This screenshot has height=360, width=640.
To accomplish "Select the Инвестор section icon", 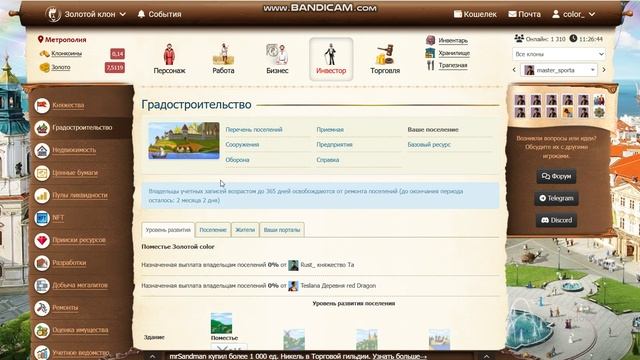I will 331,59.
